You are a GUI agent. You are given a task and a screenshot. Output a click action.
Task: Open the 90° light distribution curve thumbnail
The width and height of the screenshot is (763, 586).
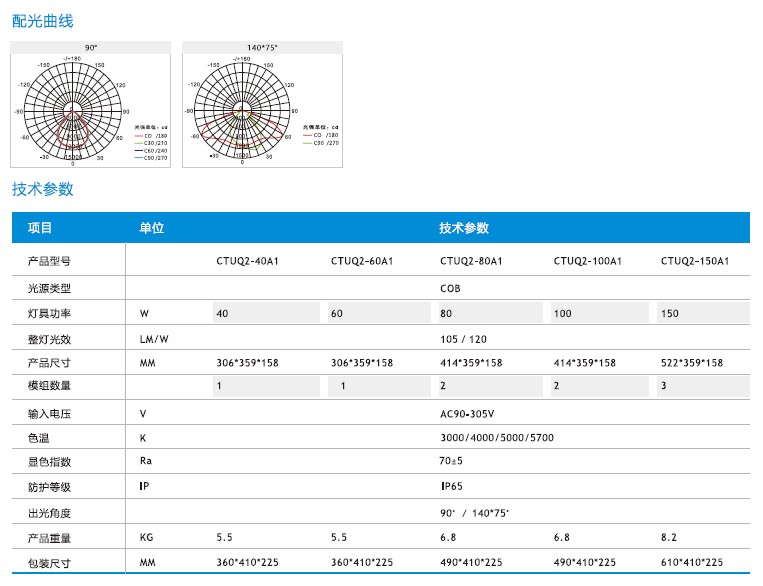tap(91, 105)
